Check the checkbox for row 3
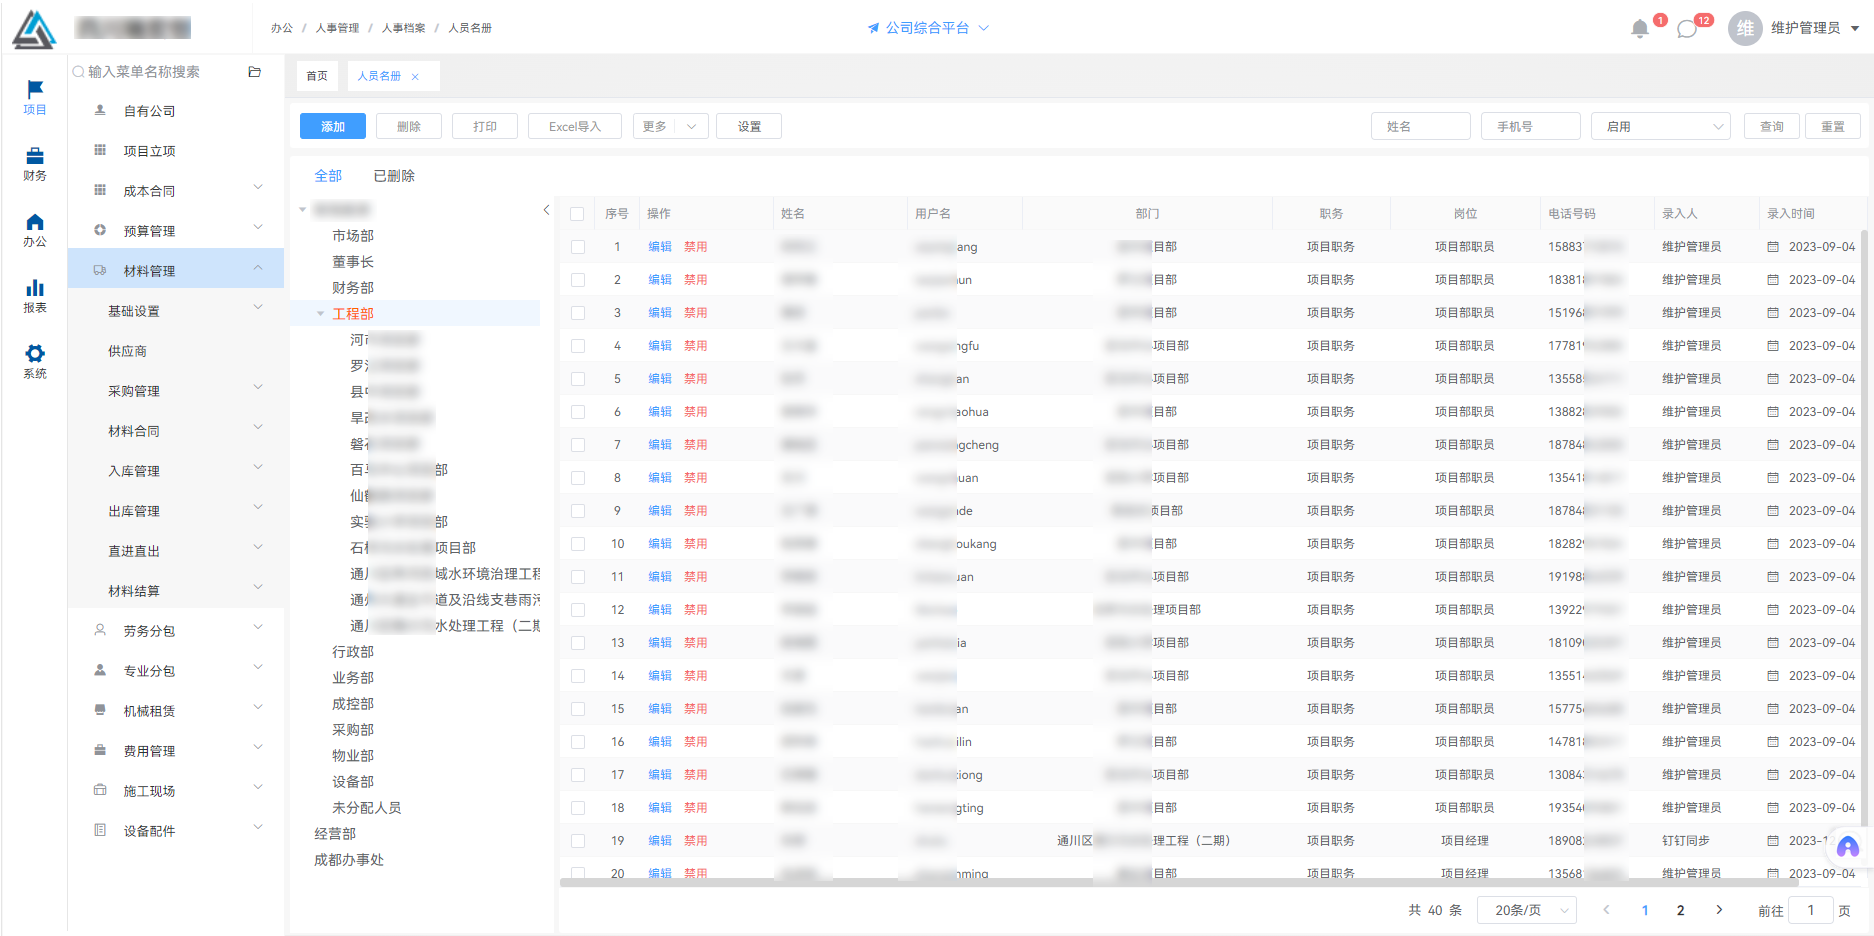The height and width of the screenshot is (936, 1874). 578,313
